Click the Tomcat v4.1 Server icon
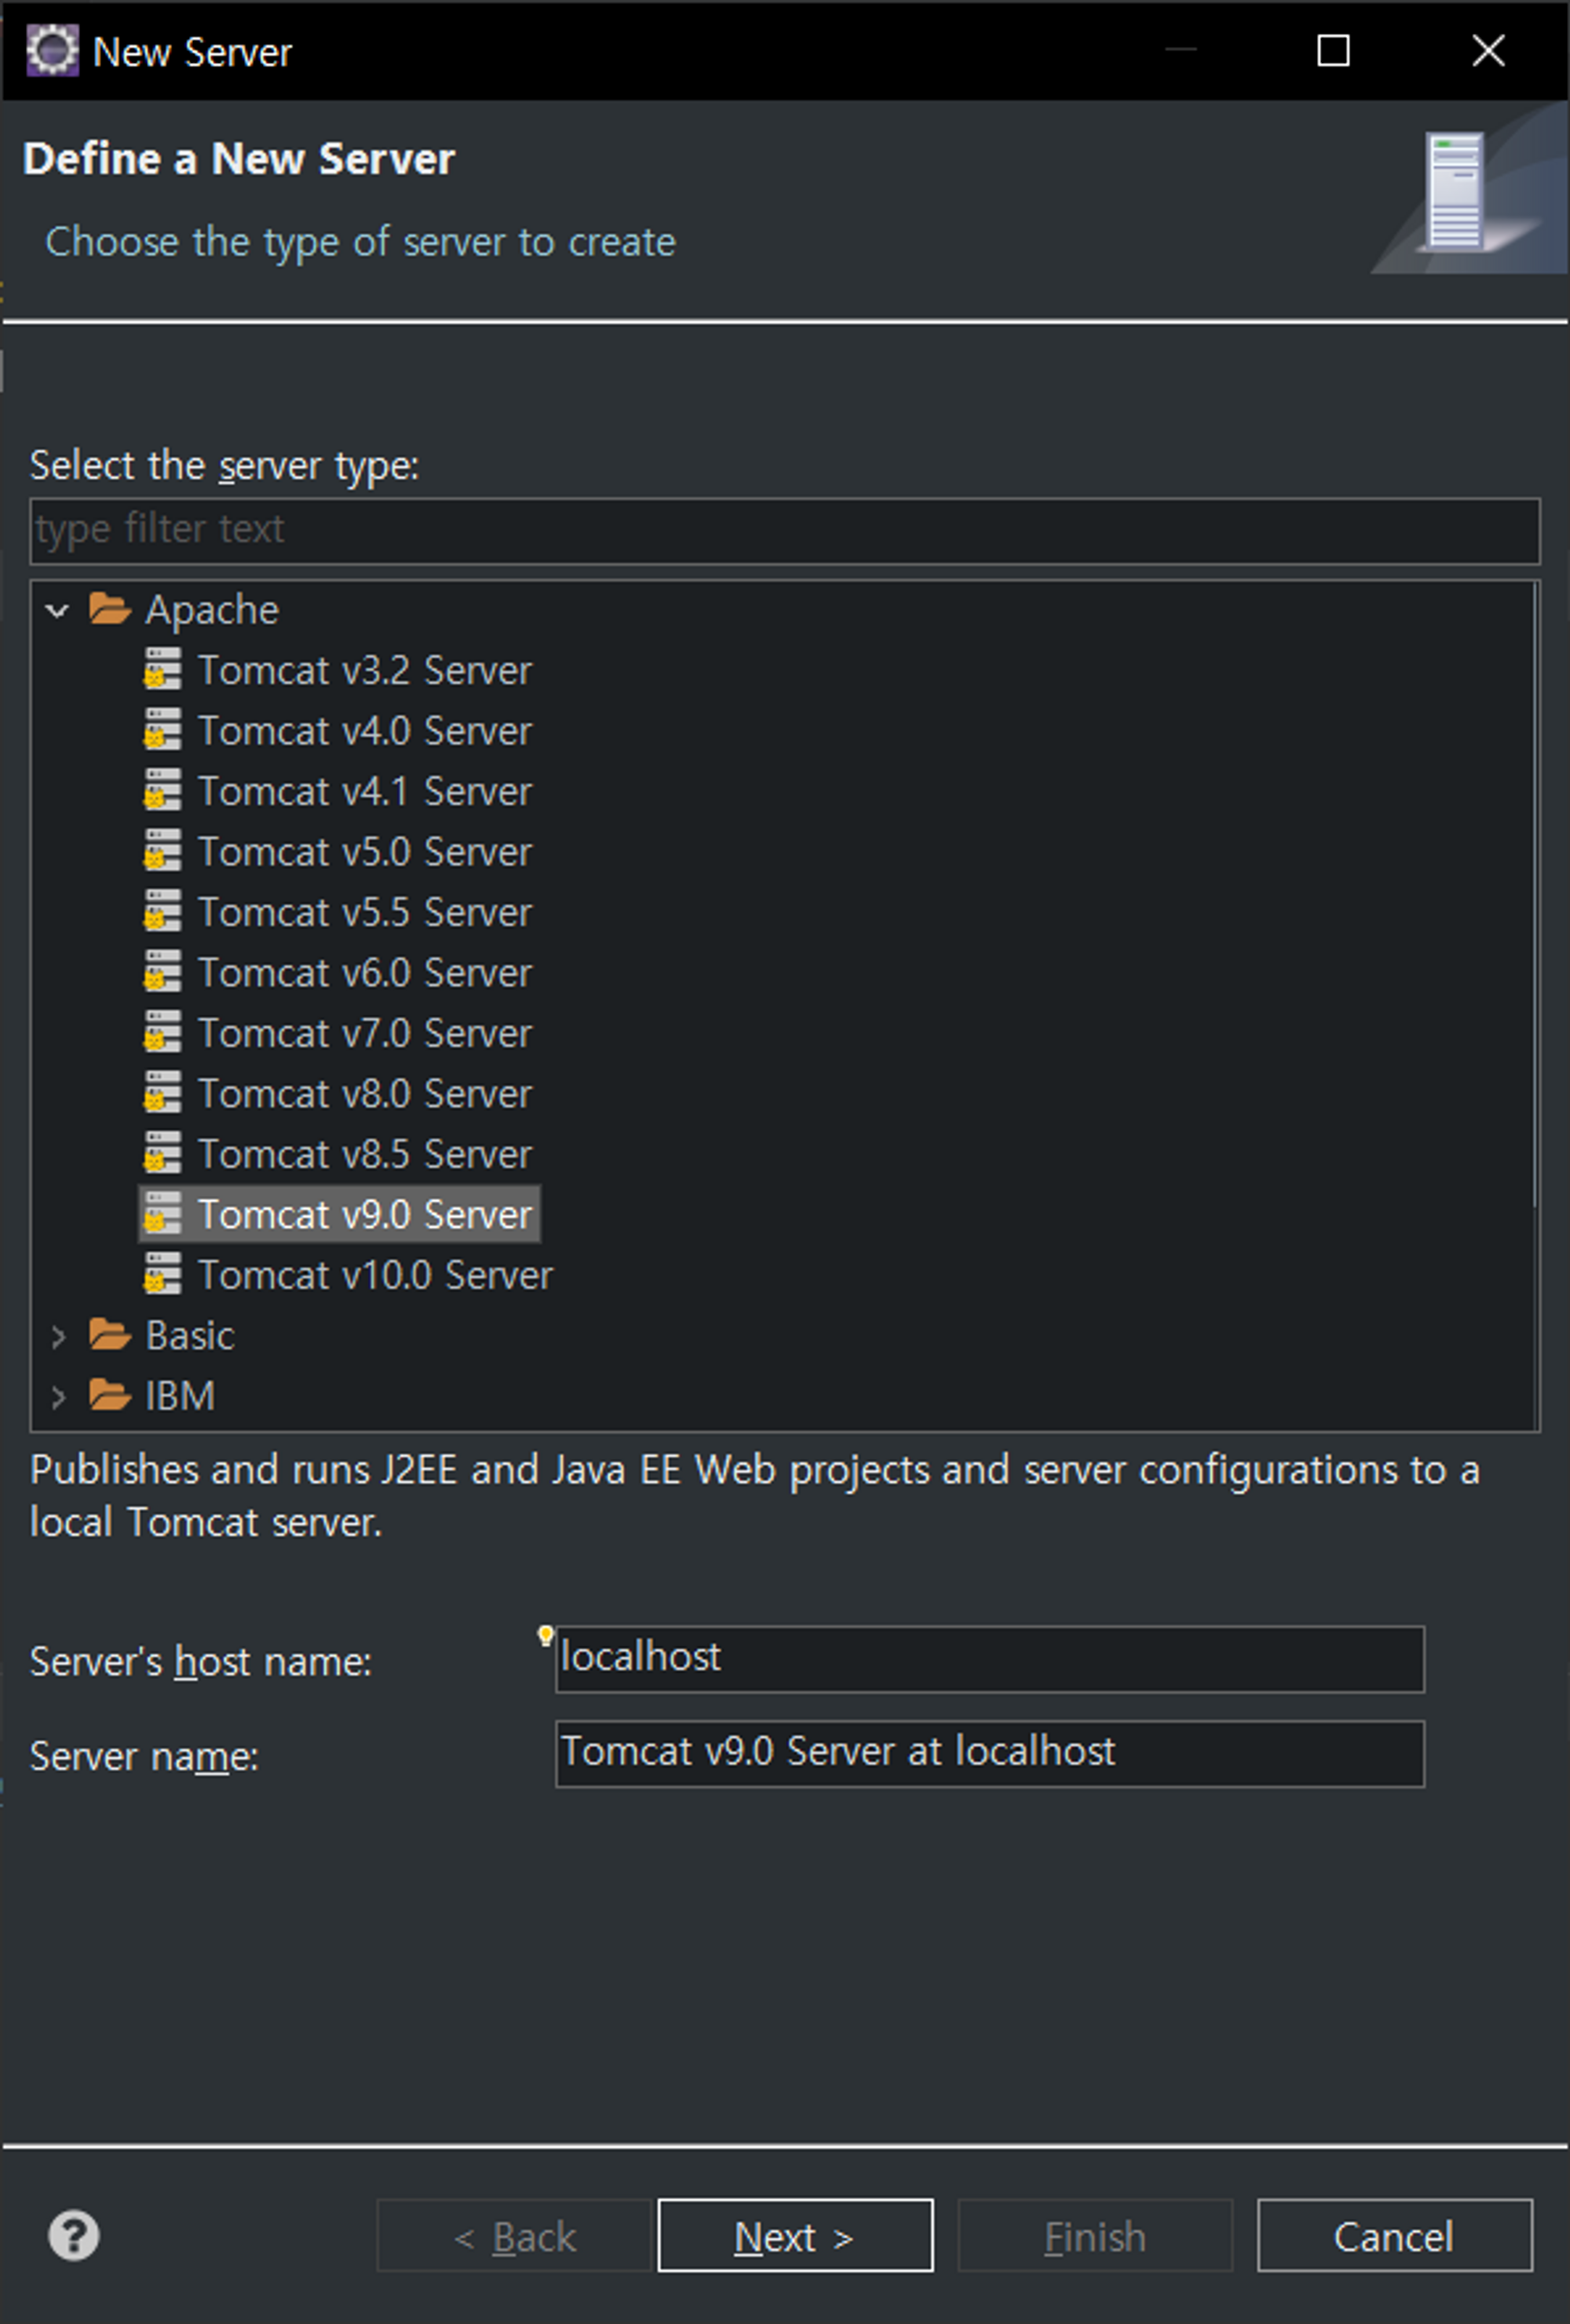The height and width of the screenshot is (2324, 1570). [162, 790]
